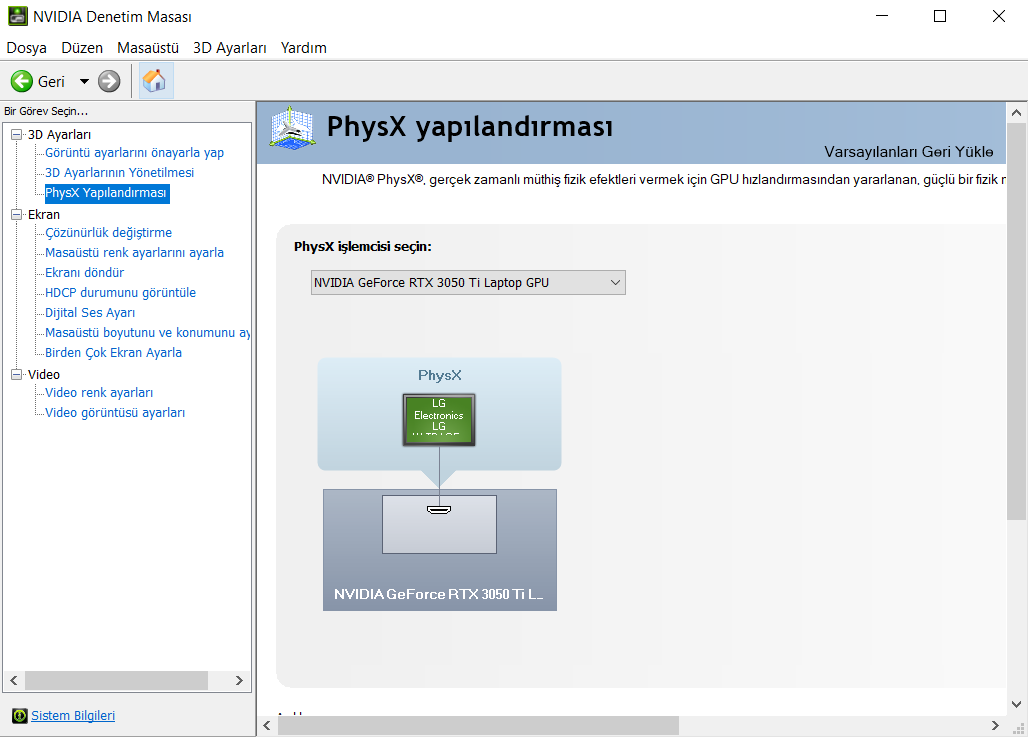1028x737 pixels.
Task: Open Video görüntüsü ayarları task
Action: (115, 412)
